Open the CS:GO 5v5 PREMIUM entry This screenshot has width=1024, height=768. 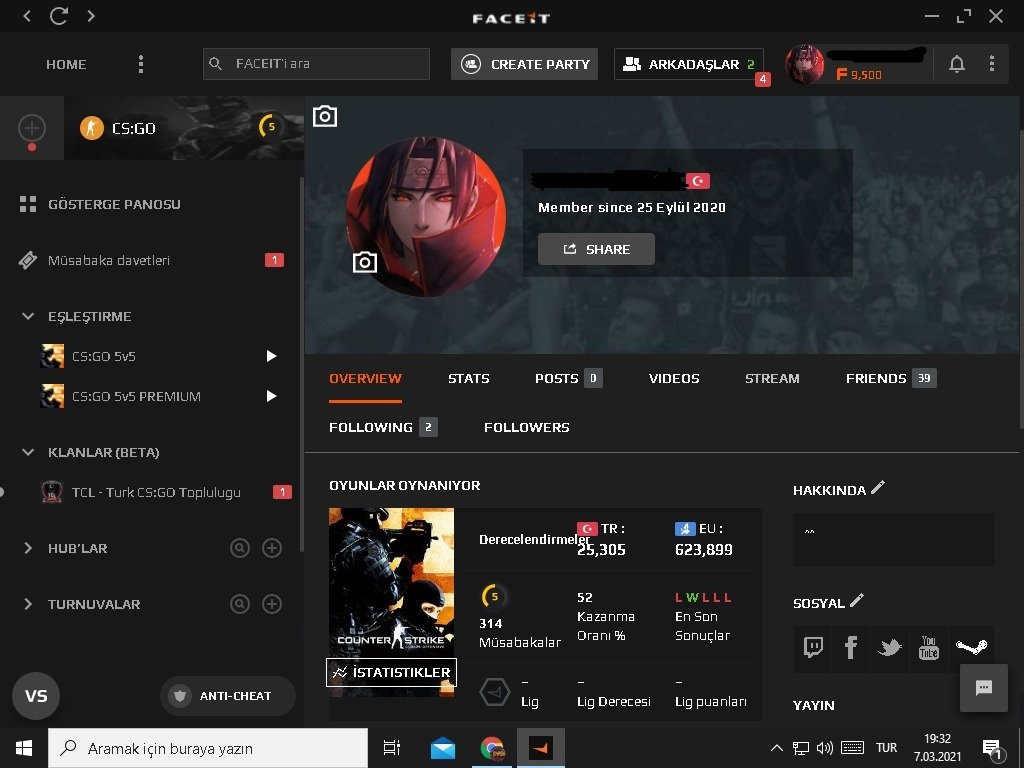point(120,396)
